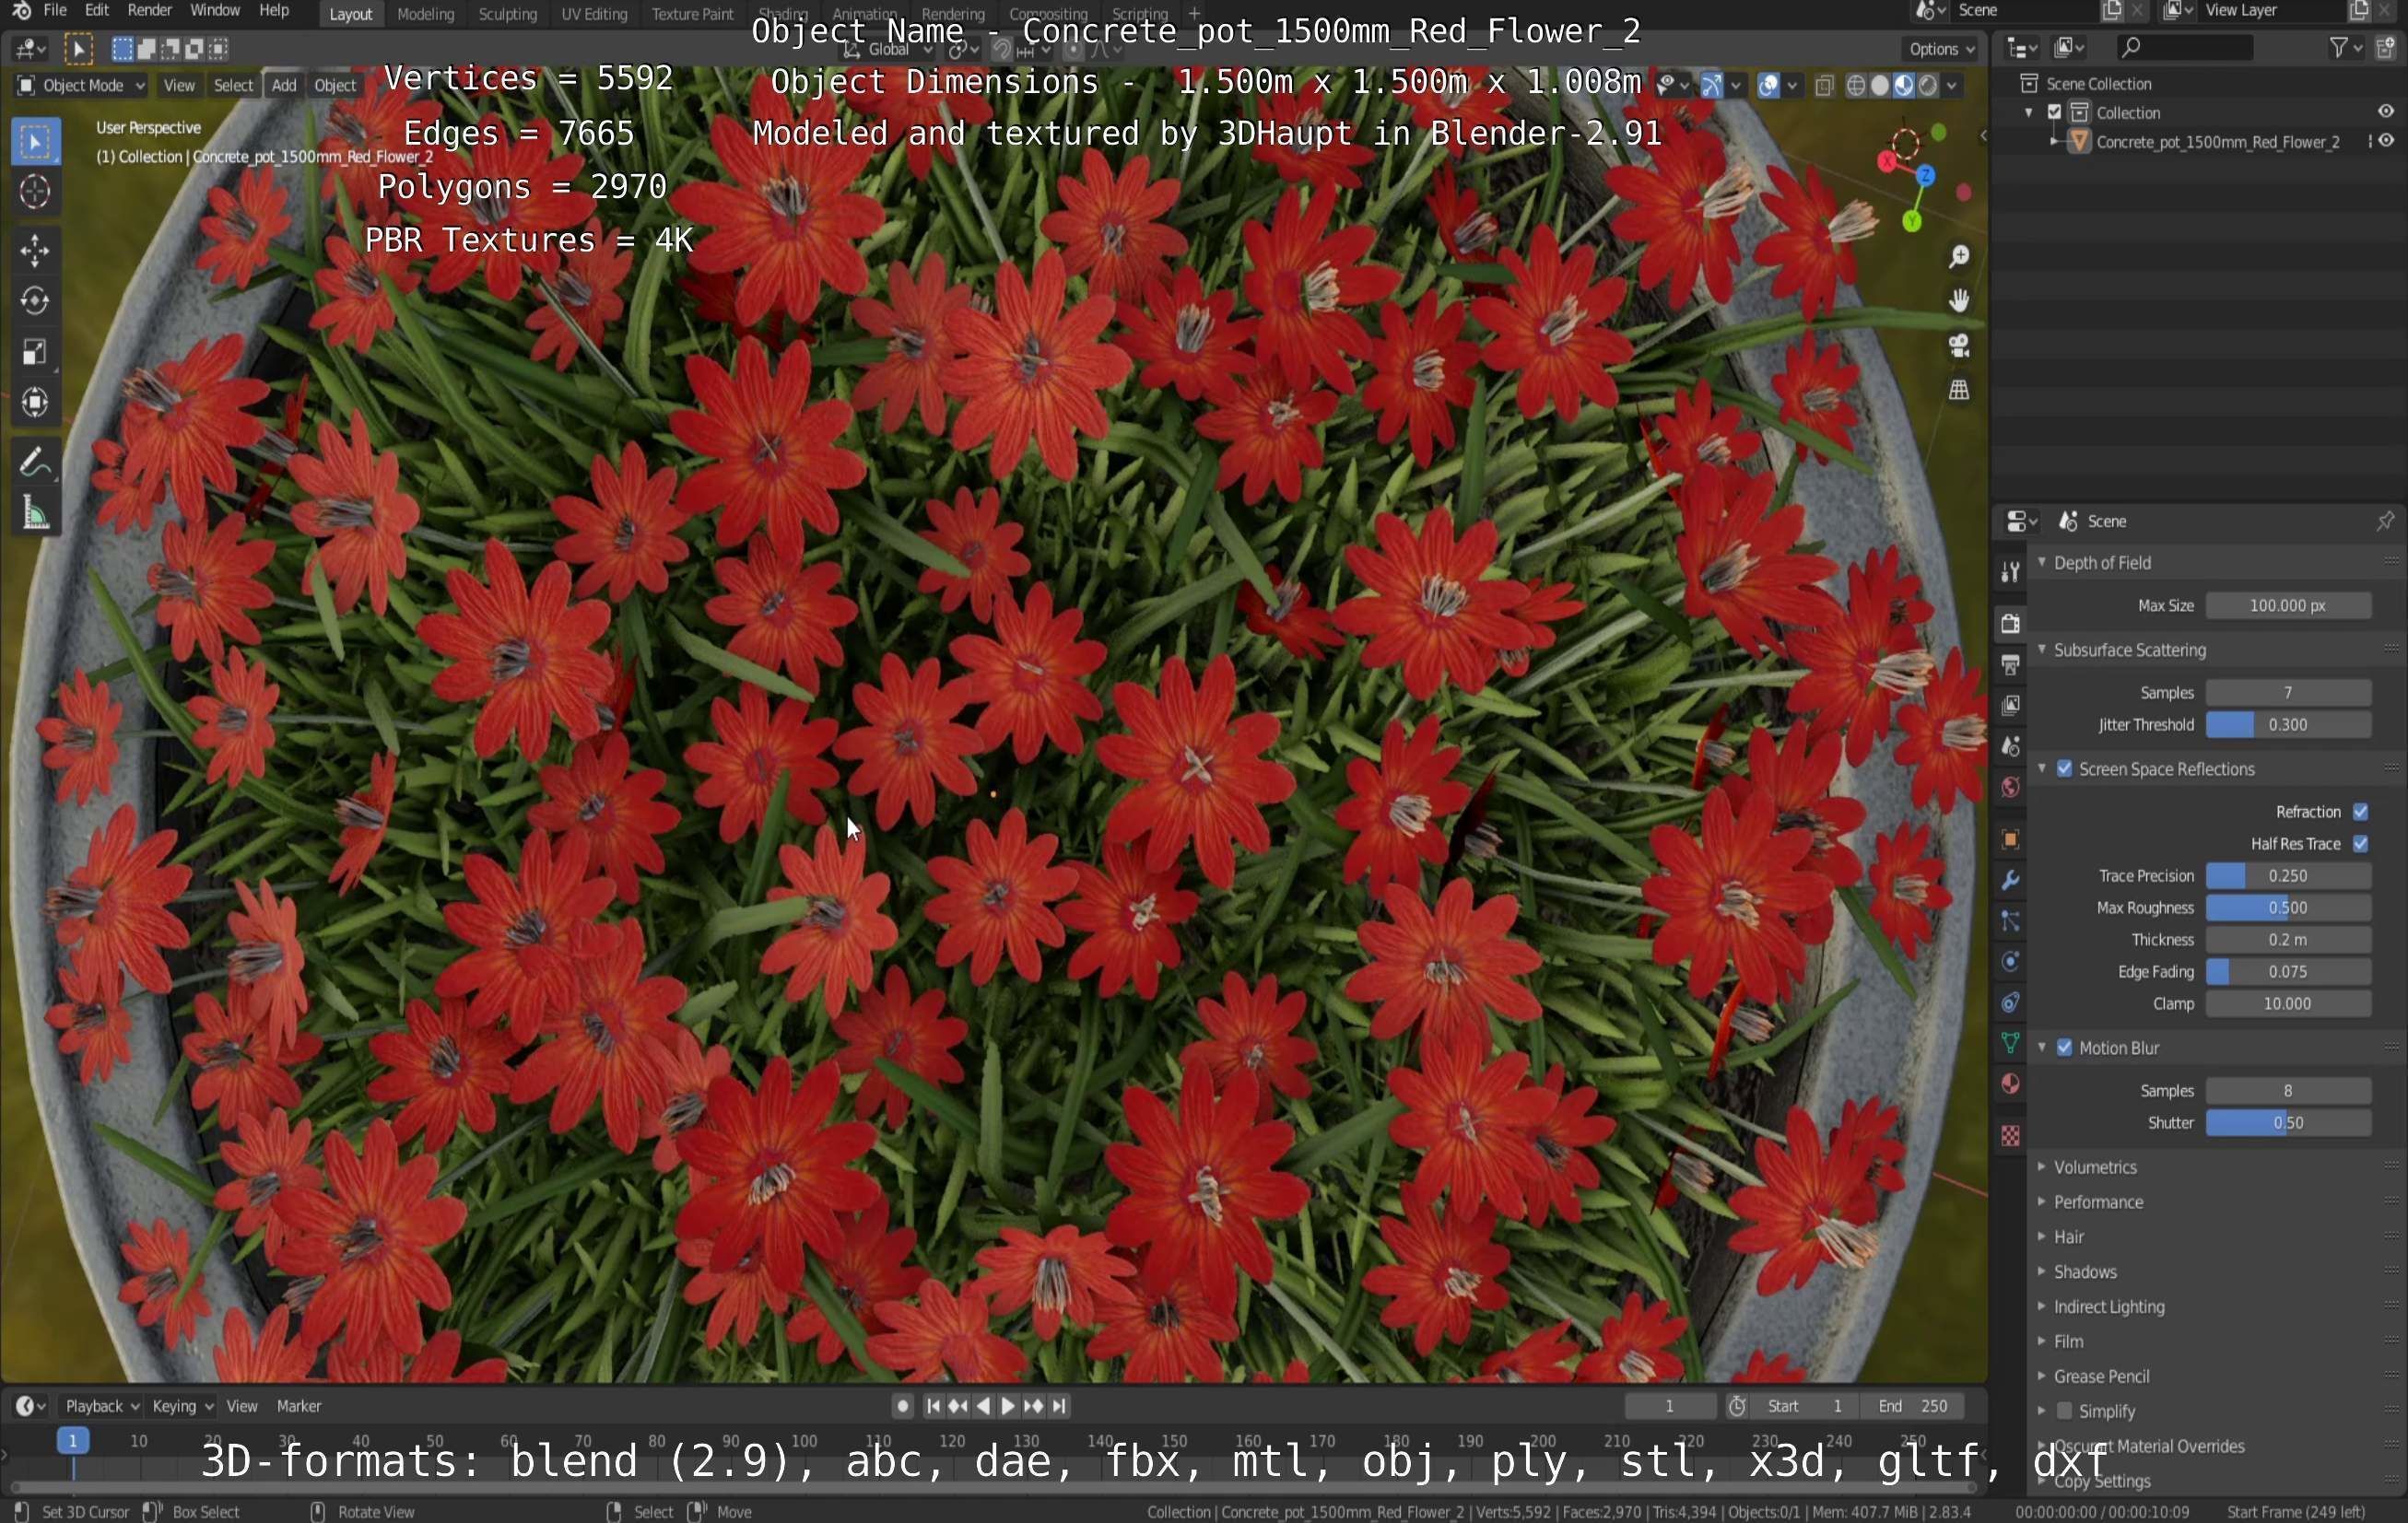Activate the 3D Cursor tool
Screen dimensions: 2408x1523
(x=35, y=192)
